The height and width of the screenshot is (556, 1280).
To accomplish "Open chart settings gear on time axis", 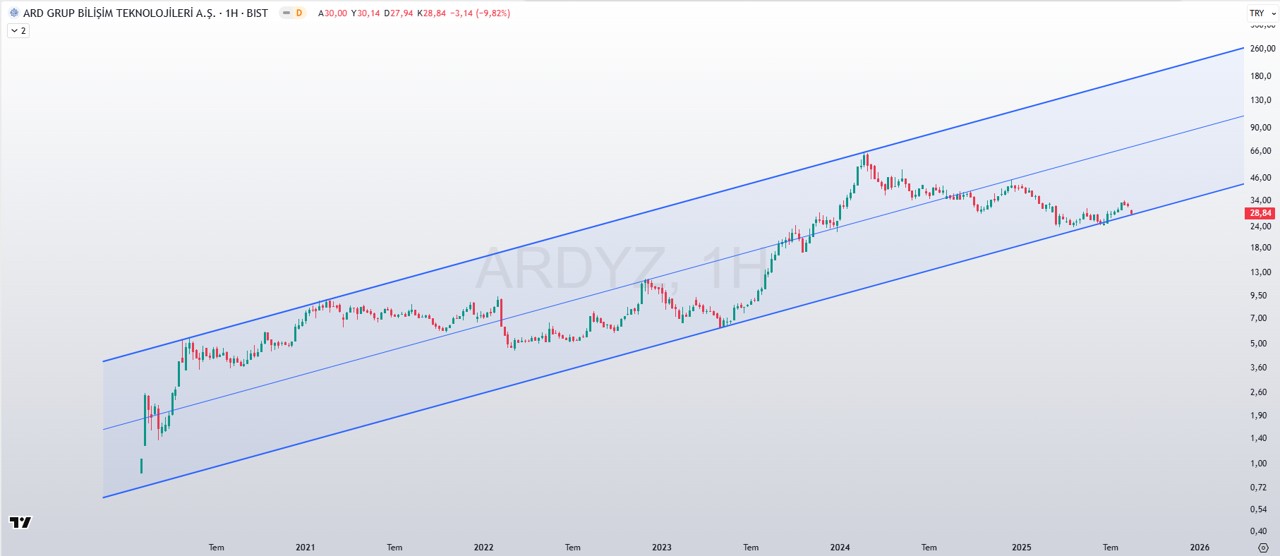I will tap(1262, 547).
